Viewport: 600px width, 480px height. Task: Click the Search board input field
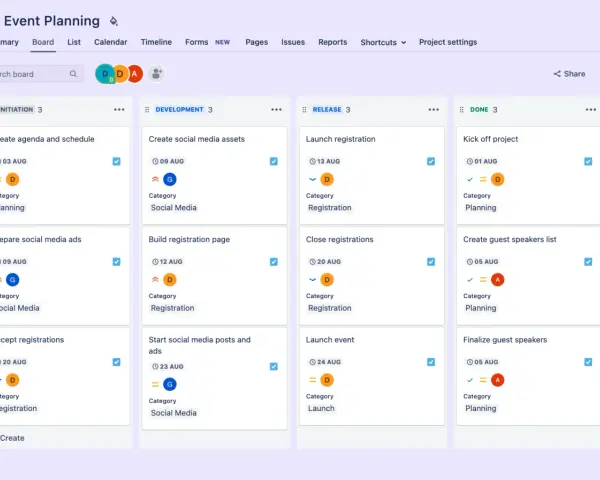click(40, 73)
